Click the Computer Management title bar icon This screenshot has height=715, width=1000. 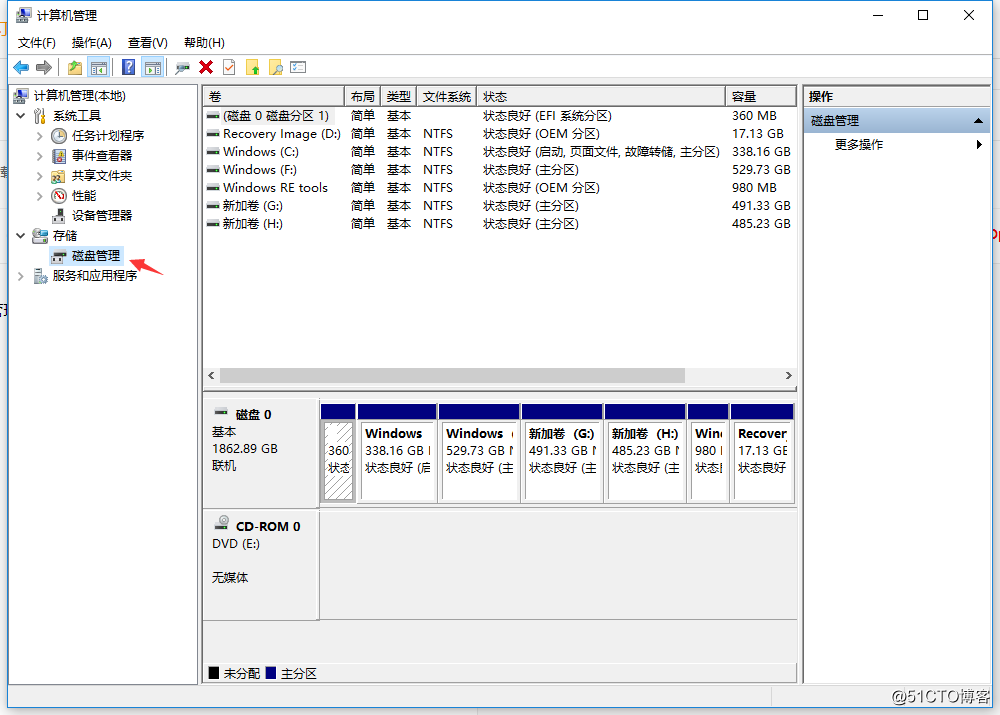click(24, 15)
